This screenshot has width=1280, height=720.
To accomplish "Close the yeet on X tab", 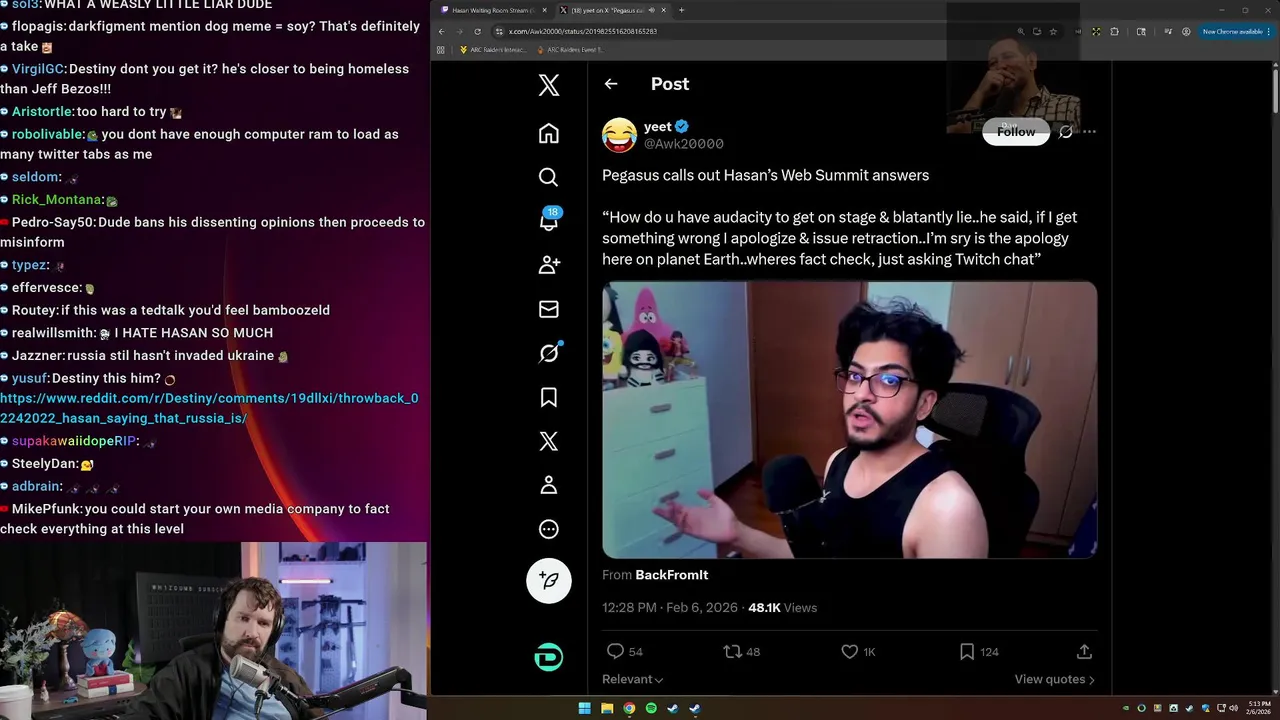I will pyautogui.click(x=664, y=10).
